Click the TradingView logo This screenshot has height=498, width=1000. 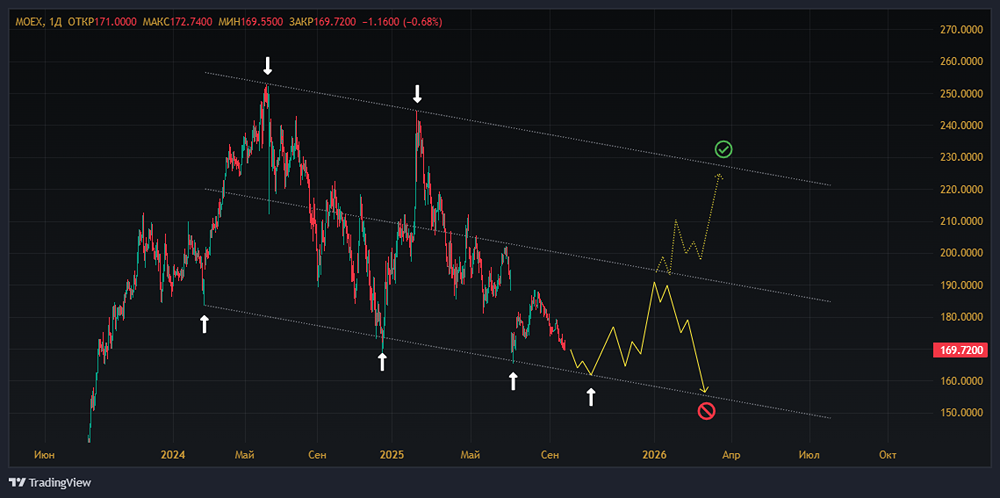(x=50, y=483)
